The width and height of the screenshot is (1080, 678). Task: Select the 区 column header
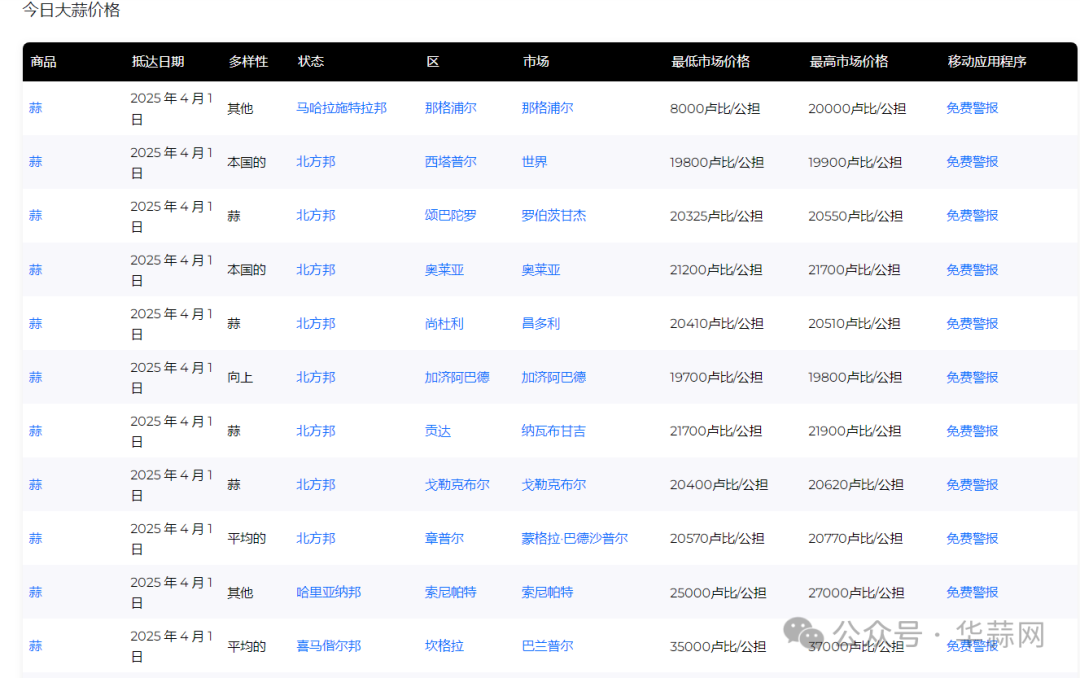tap(433, 62)
